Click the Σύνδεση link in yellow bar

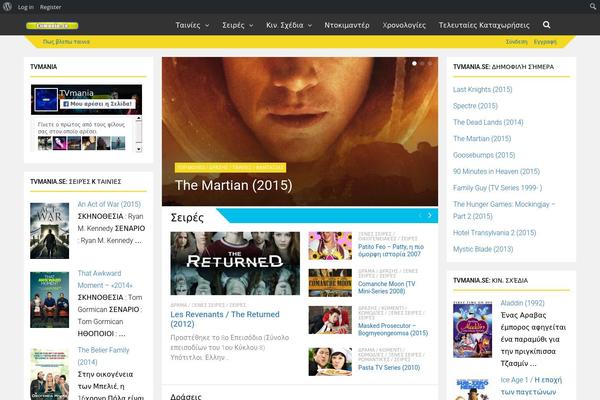tap(517, 42)
